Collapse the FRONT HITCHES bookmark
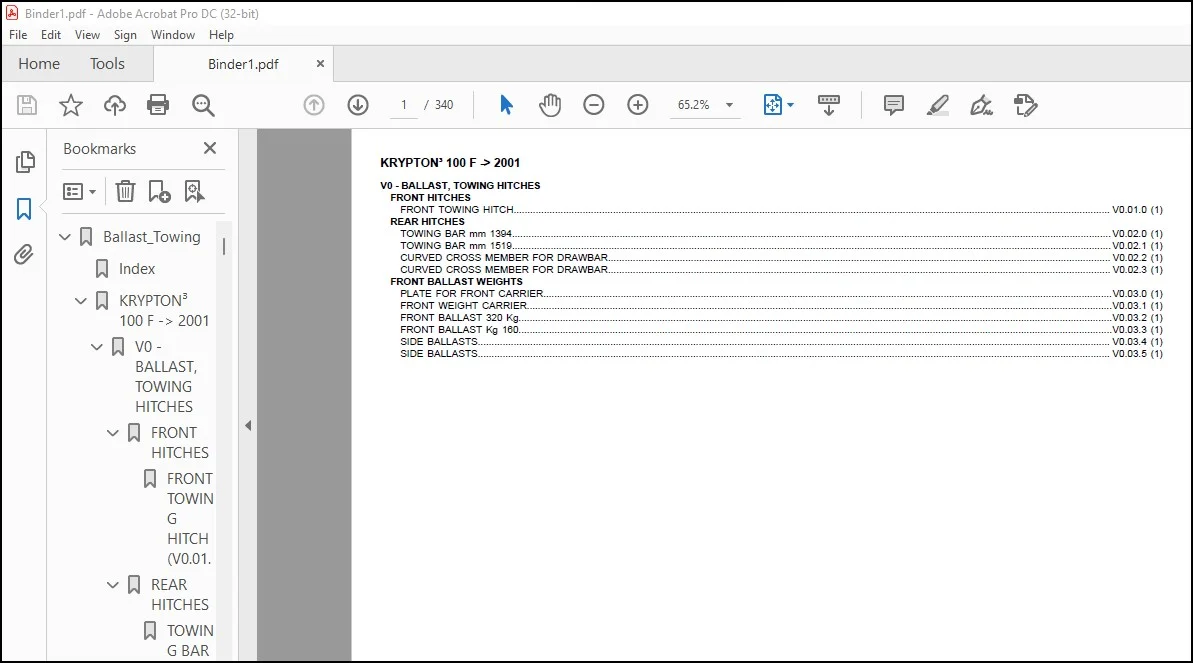The width and height of the screenshot is (1193, 663). [x=113, y=433]
